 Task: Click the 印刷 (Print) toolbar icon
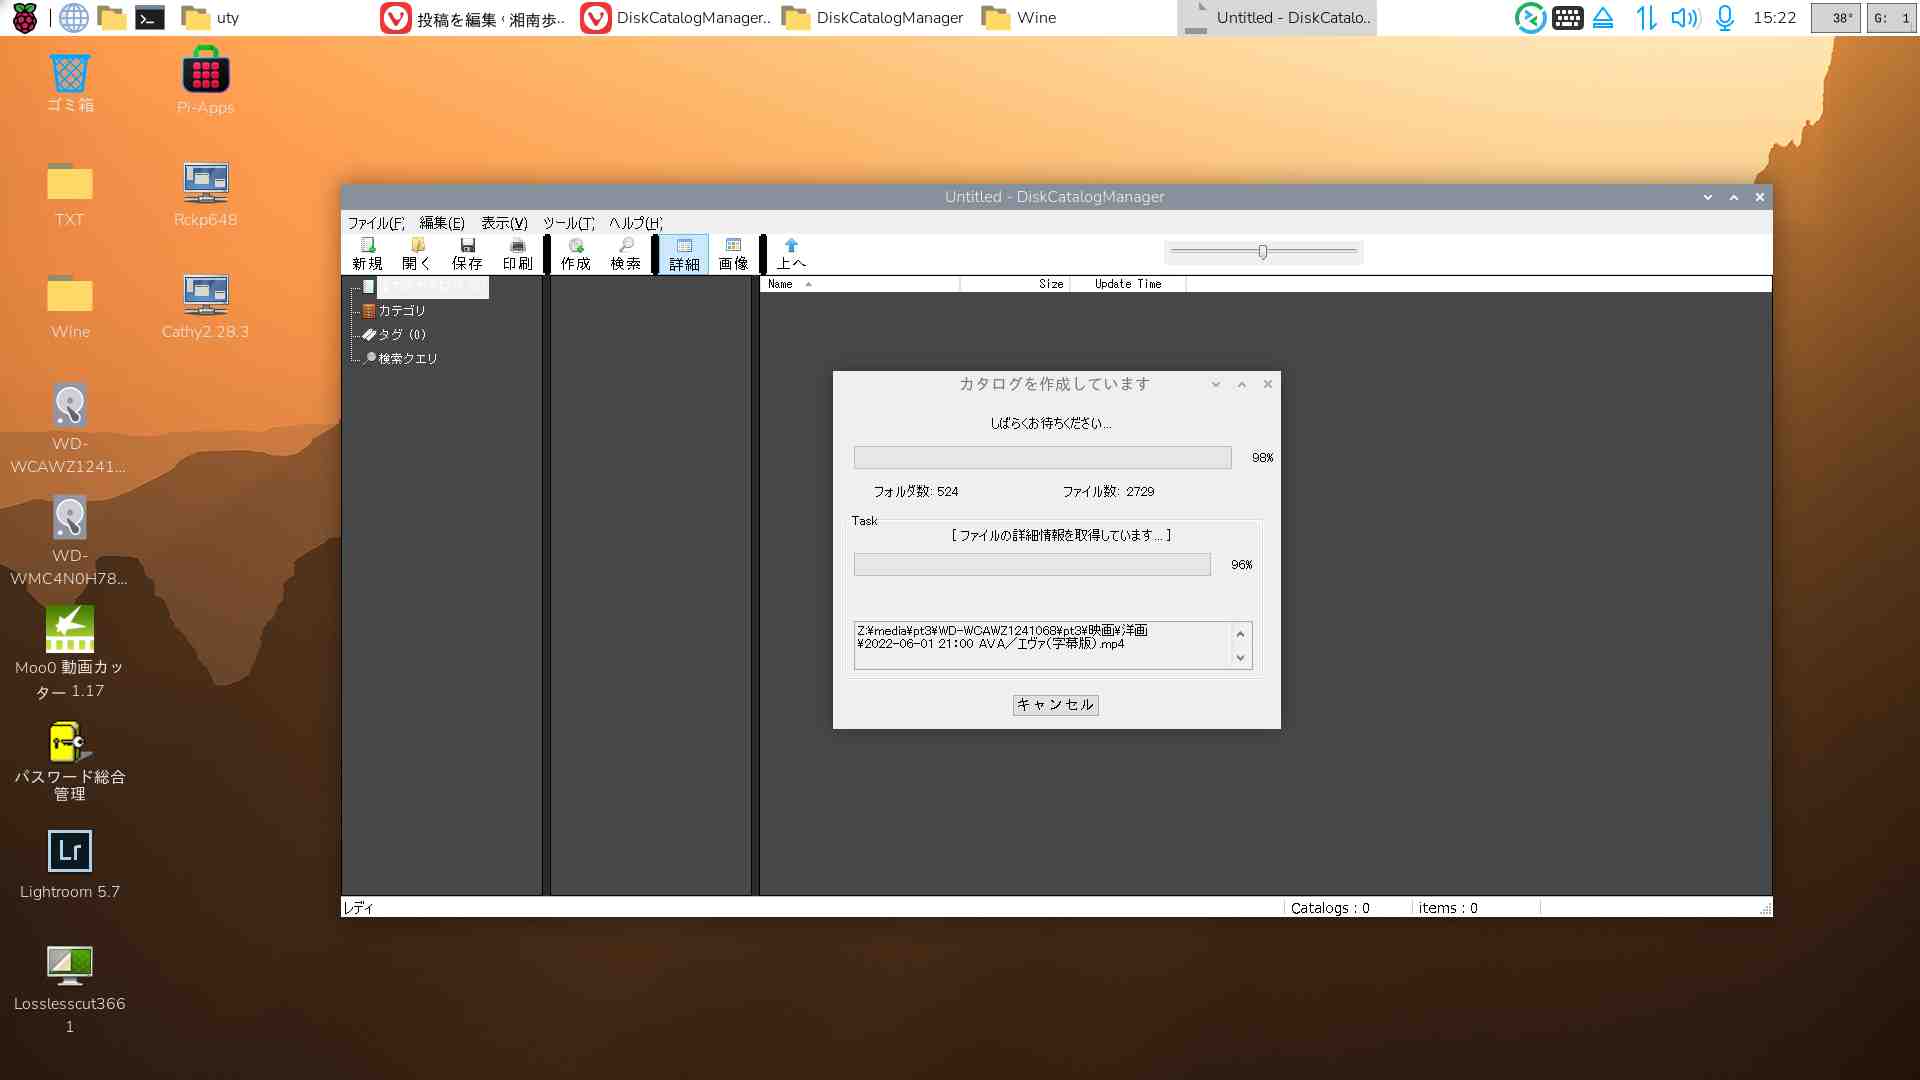click(517, 253)
